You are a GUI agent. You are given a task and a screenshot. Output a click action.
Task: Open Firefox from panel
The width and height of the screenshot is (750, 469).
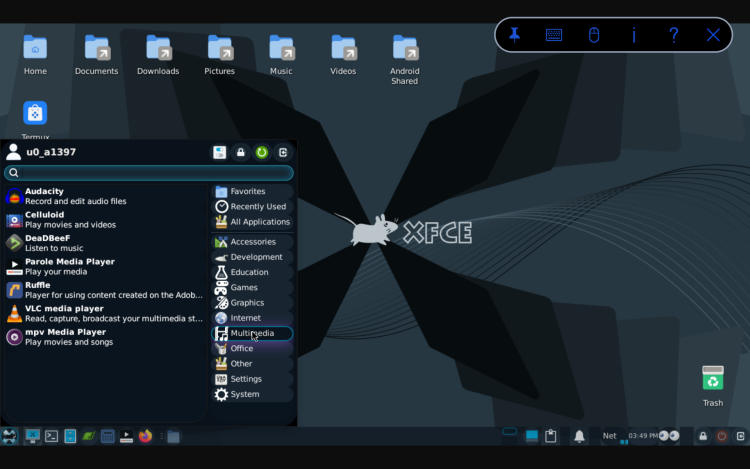(145, 436)
